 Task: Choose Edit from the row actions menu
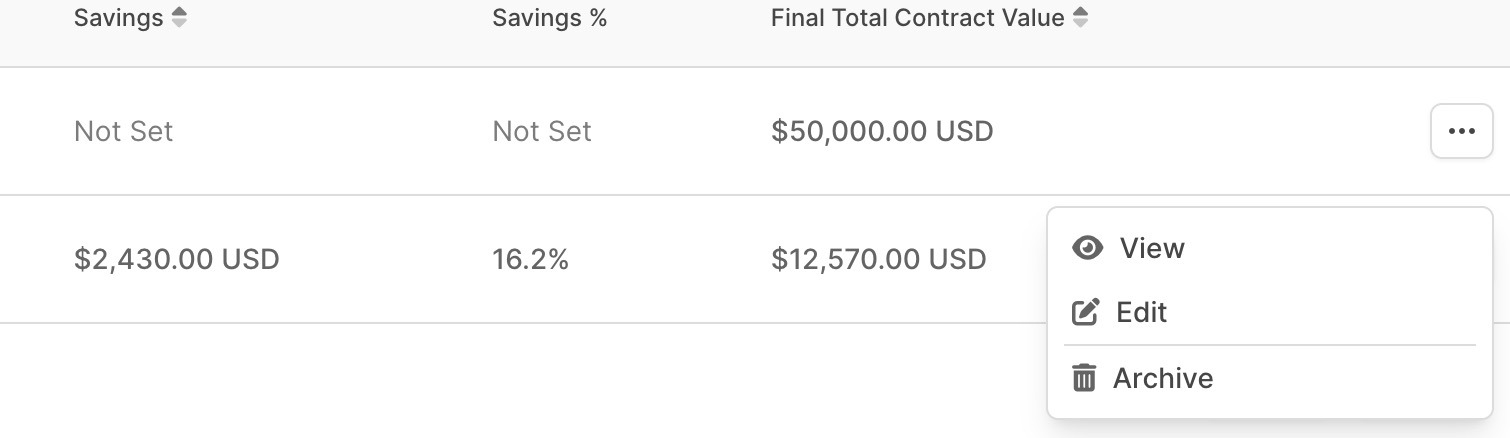tap(1142, 313)
